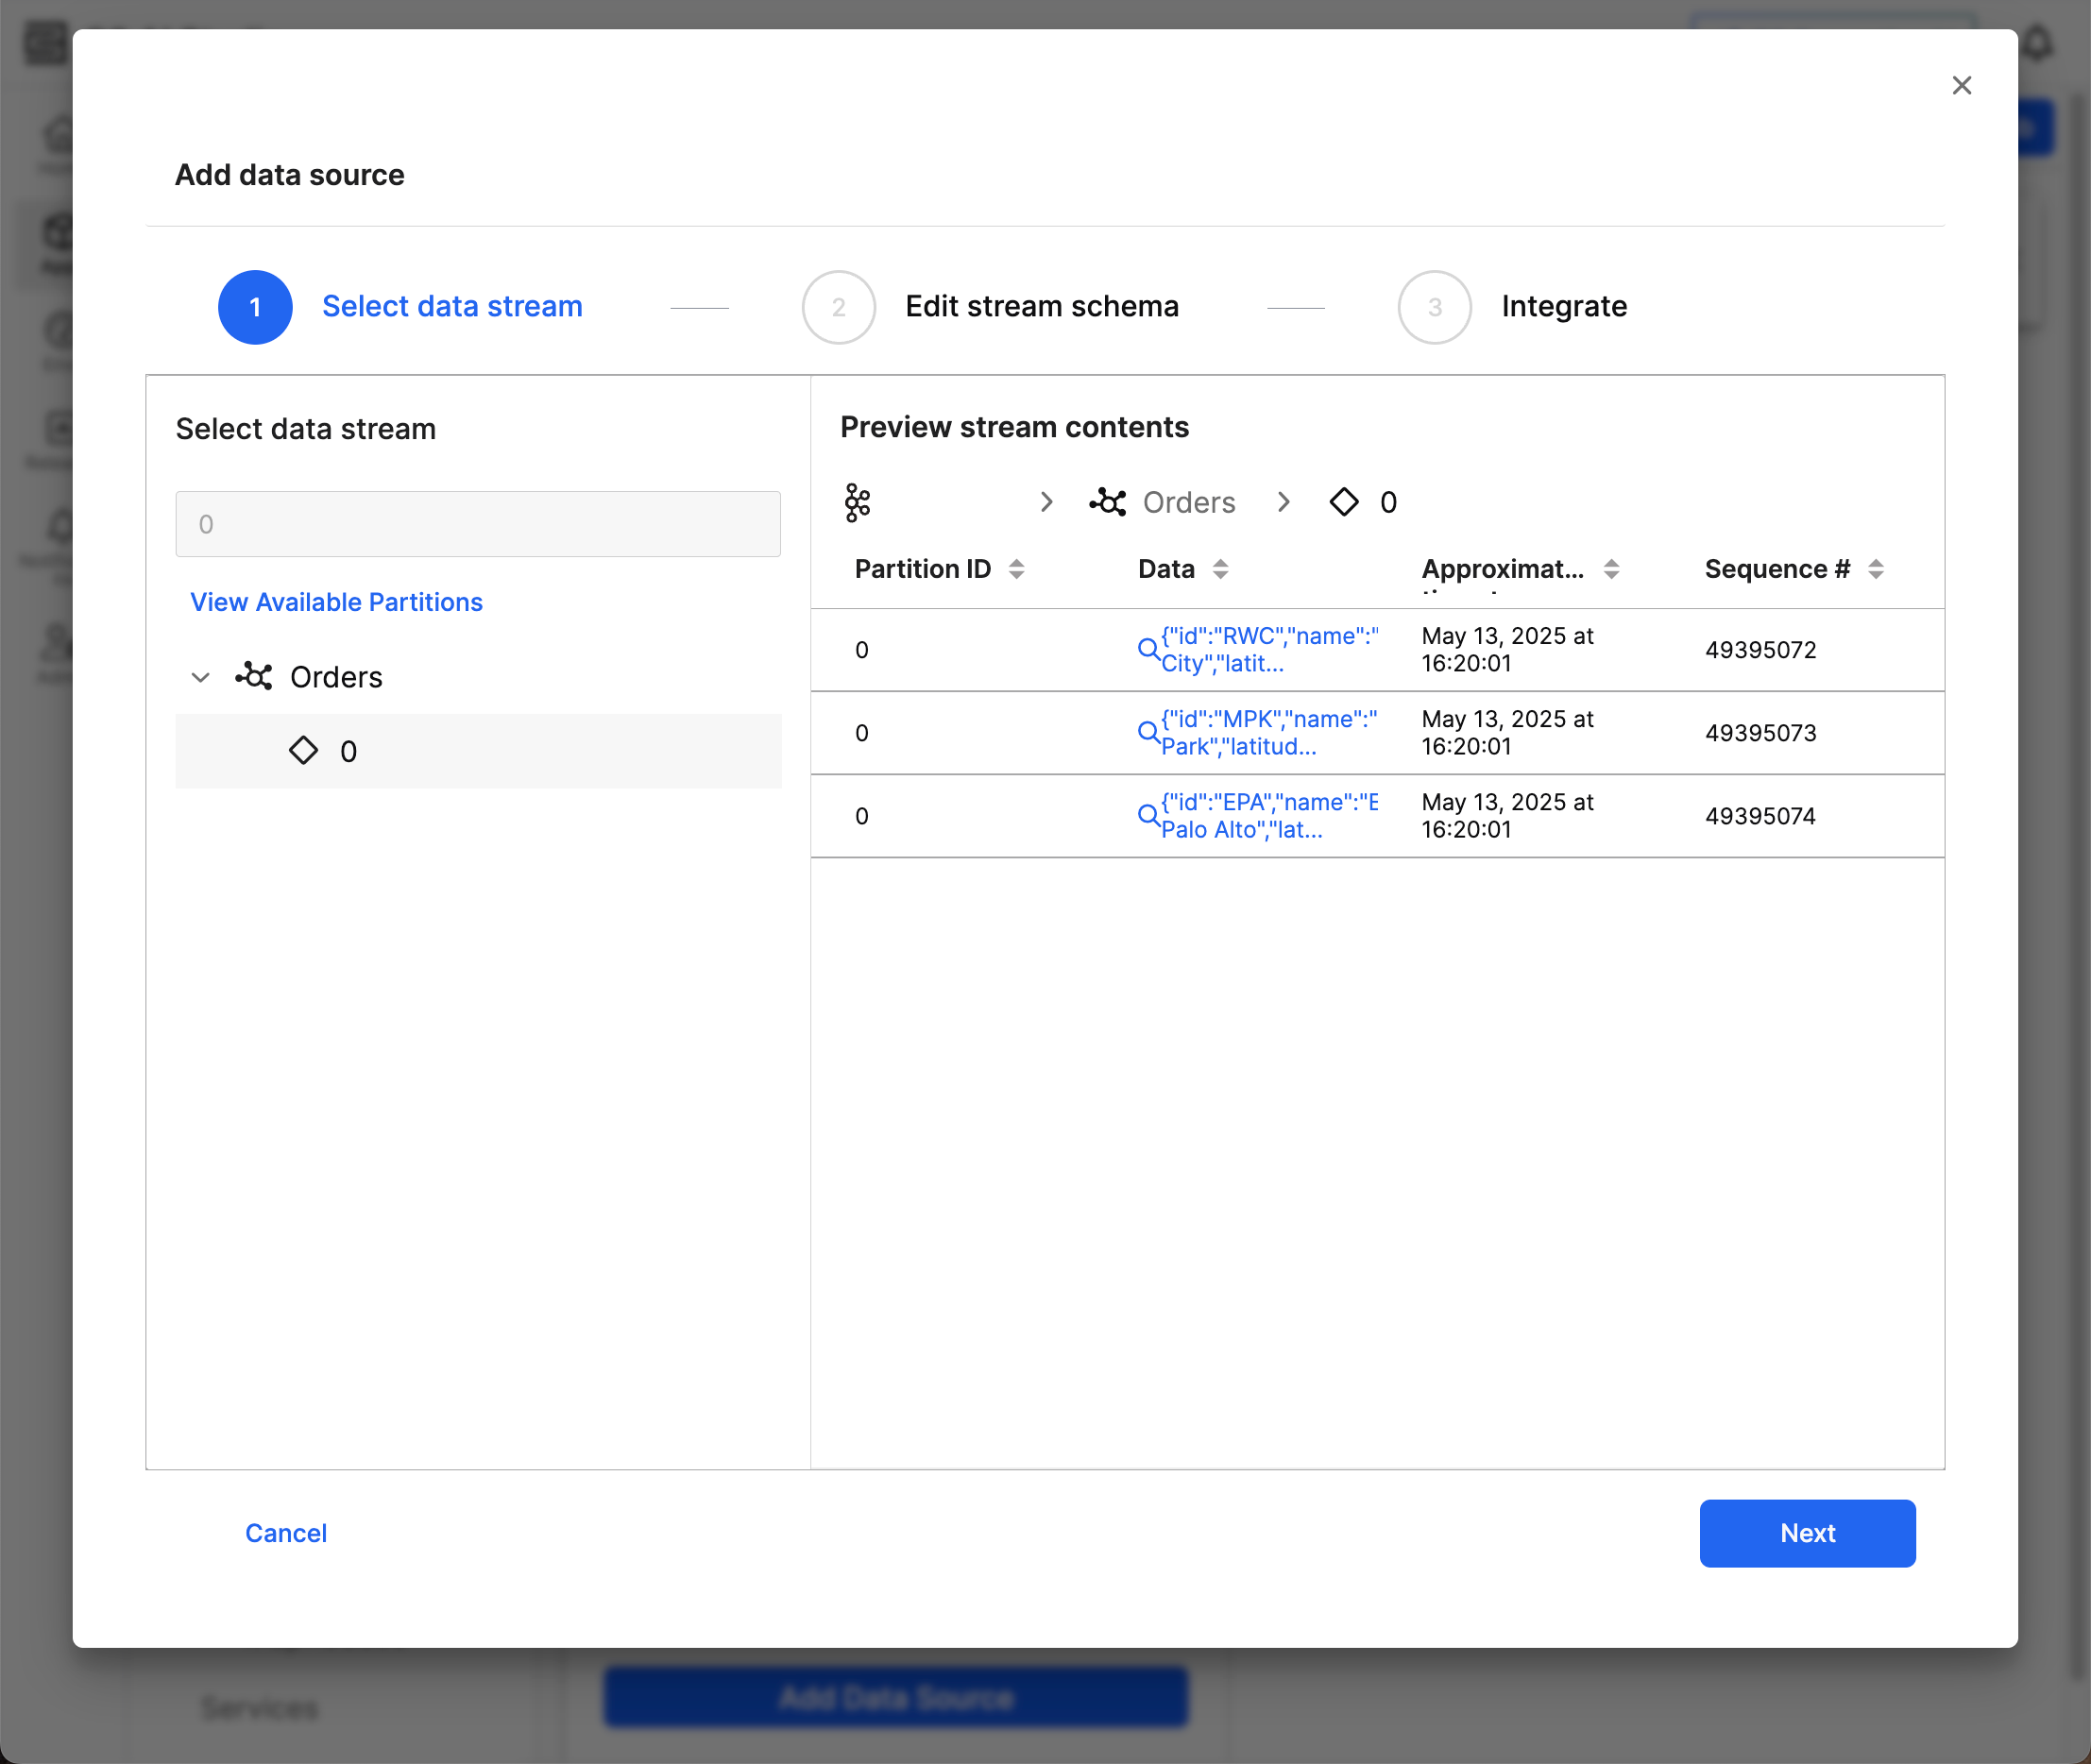Click the partition search input field

(477, 523)
